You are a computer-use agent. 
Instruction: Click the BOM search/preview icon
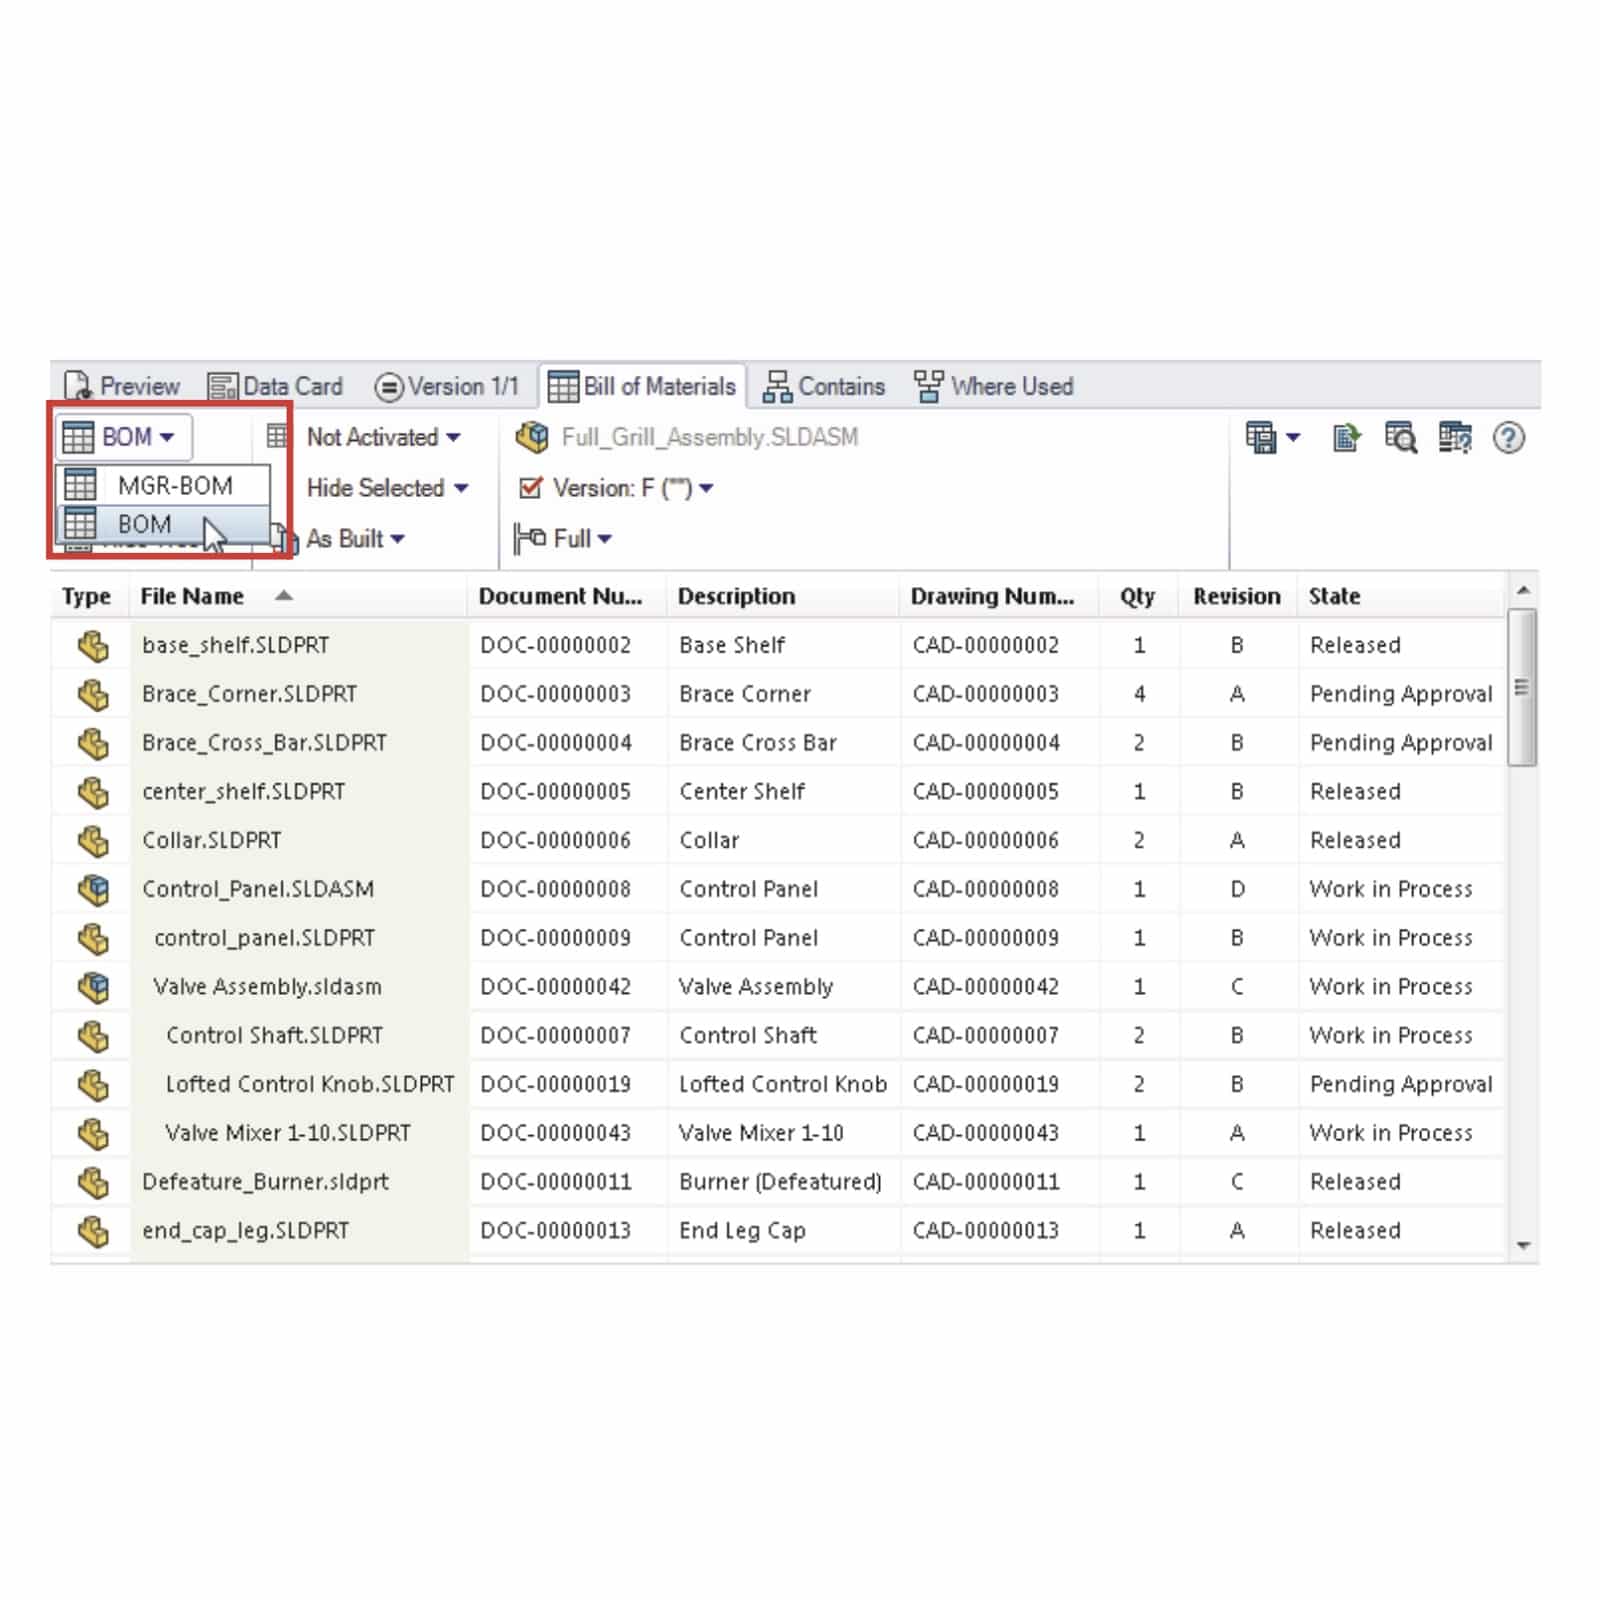pyautogui.click(x=1400, y=438)
